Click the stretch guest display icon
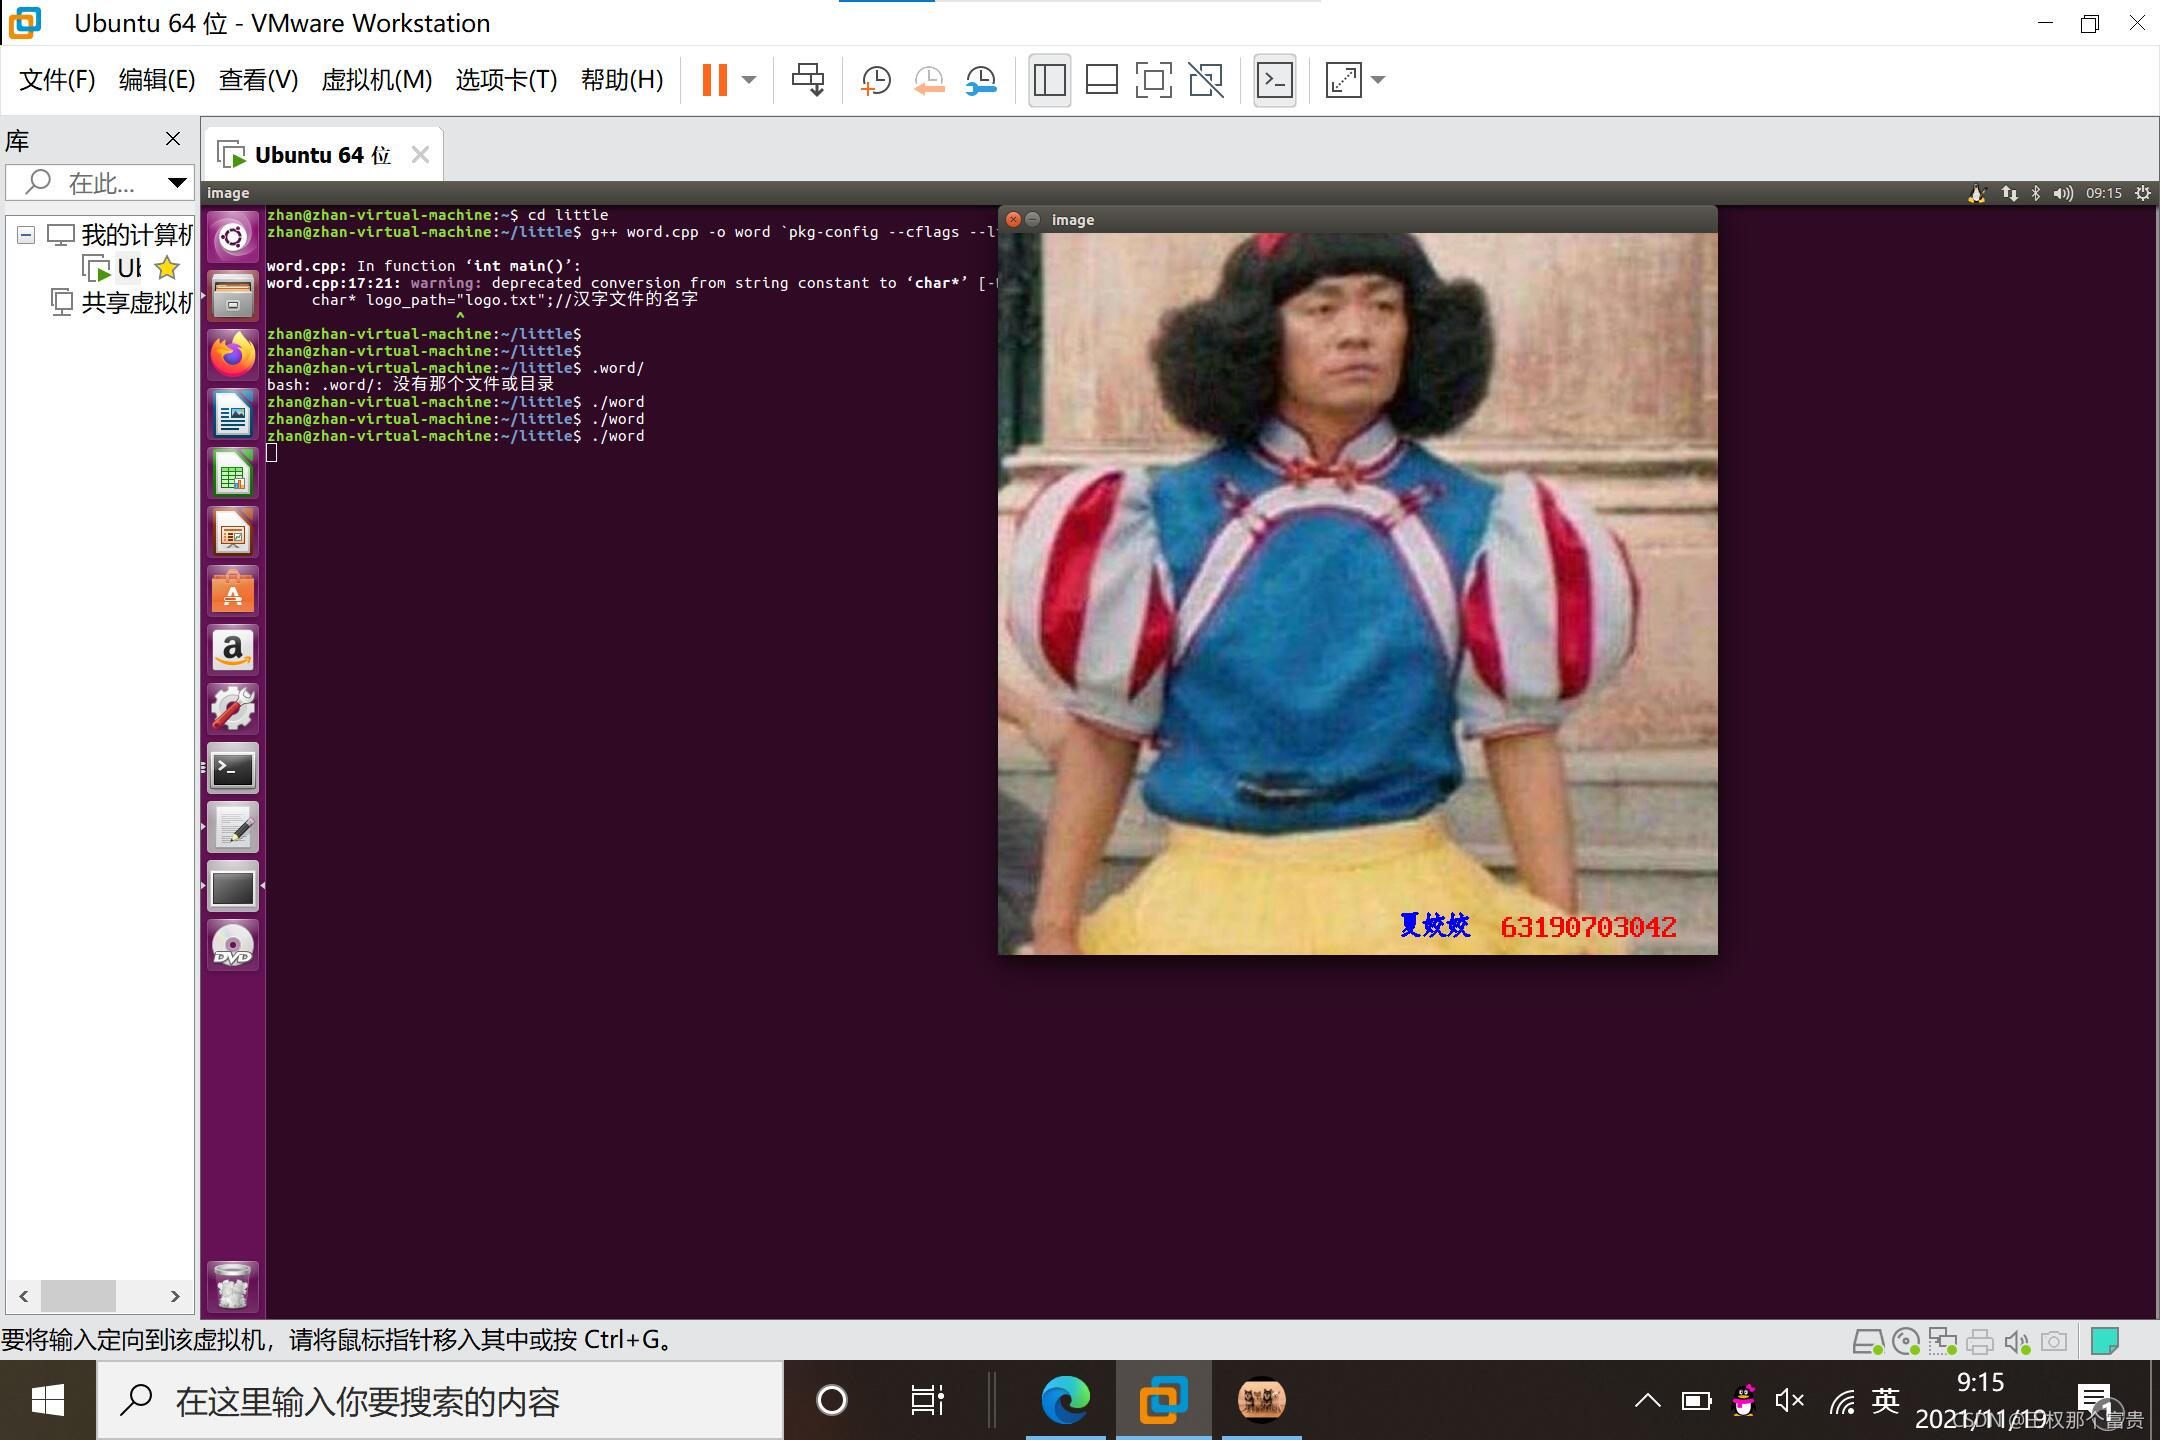Image resolution: width=2160 pixels, height=1440 pixels. (1343, 80)
